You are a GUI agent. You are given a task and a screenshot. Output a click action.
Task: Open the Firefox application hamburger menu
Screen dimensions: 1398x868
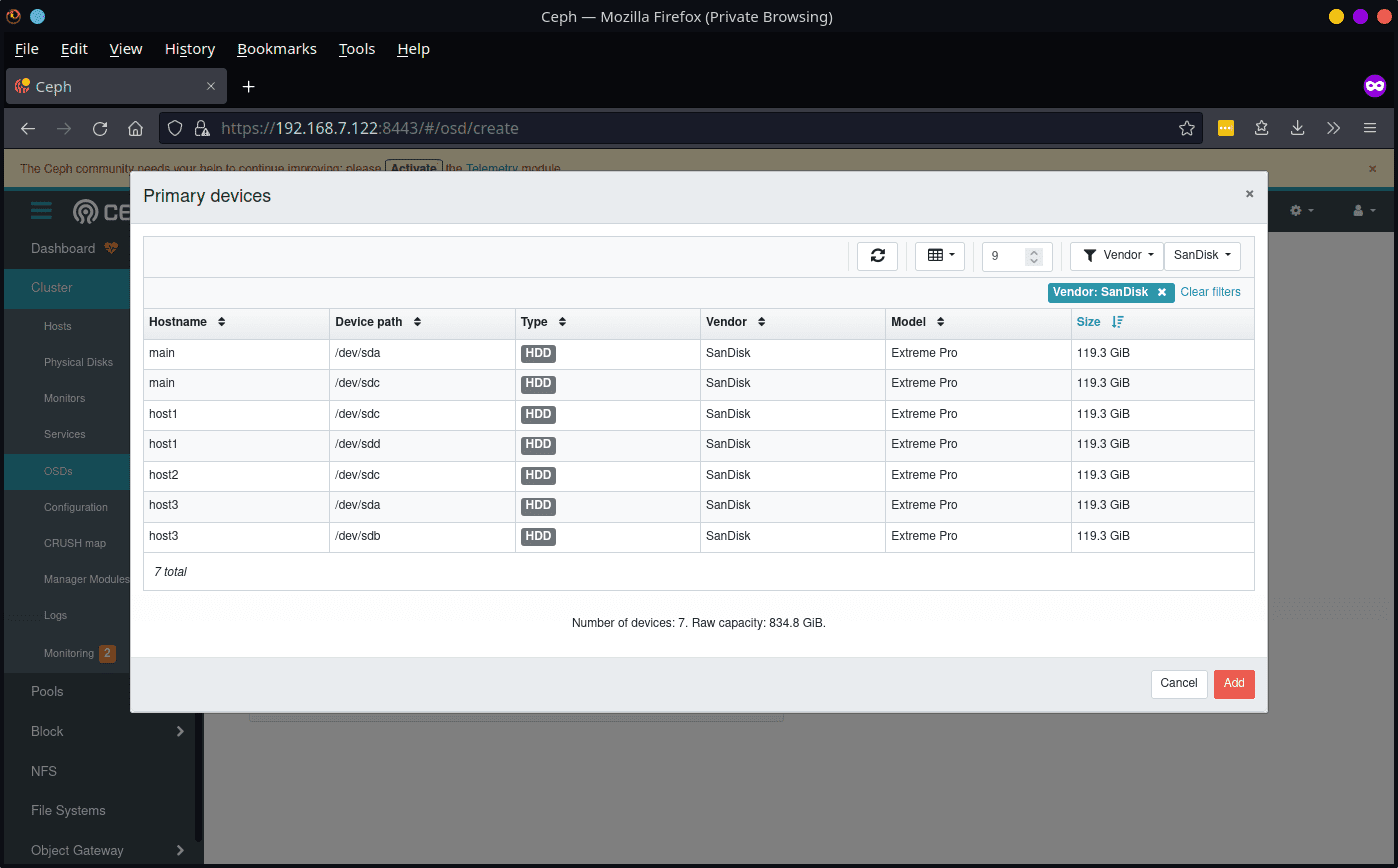(1370, 129)
